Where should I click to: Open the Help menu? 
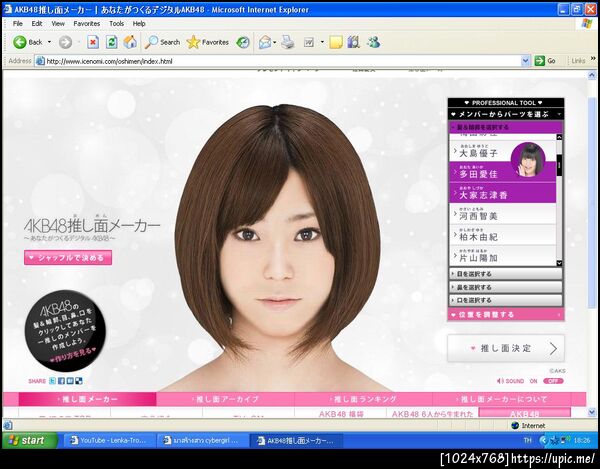point(139,24)
